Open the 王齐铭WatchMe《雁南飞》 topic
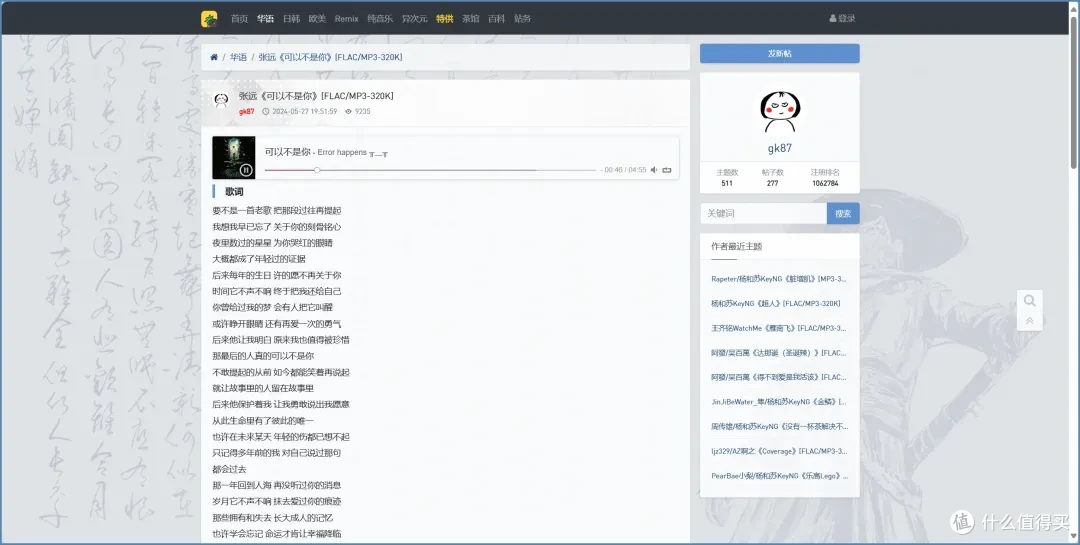 pos(779,329)
